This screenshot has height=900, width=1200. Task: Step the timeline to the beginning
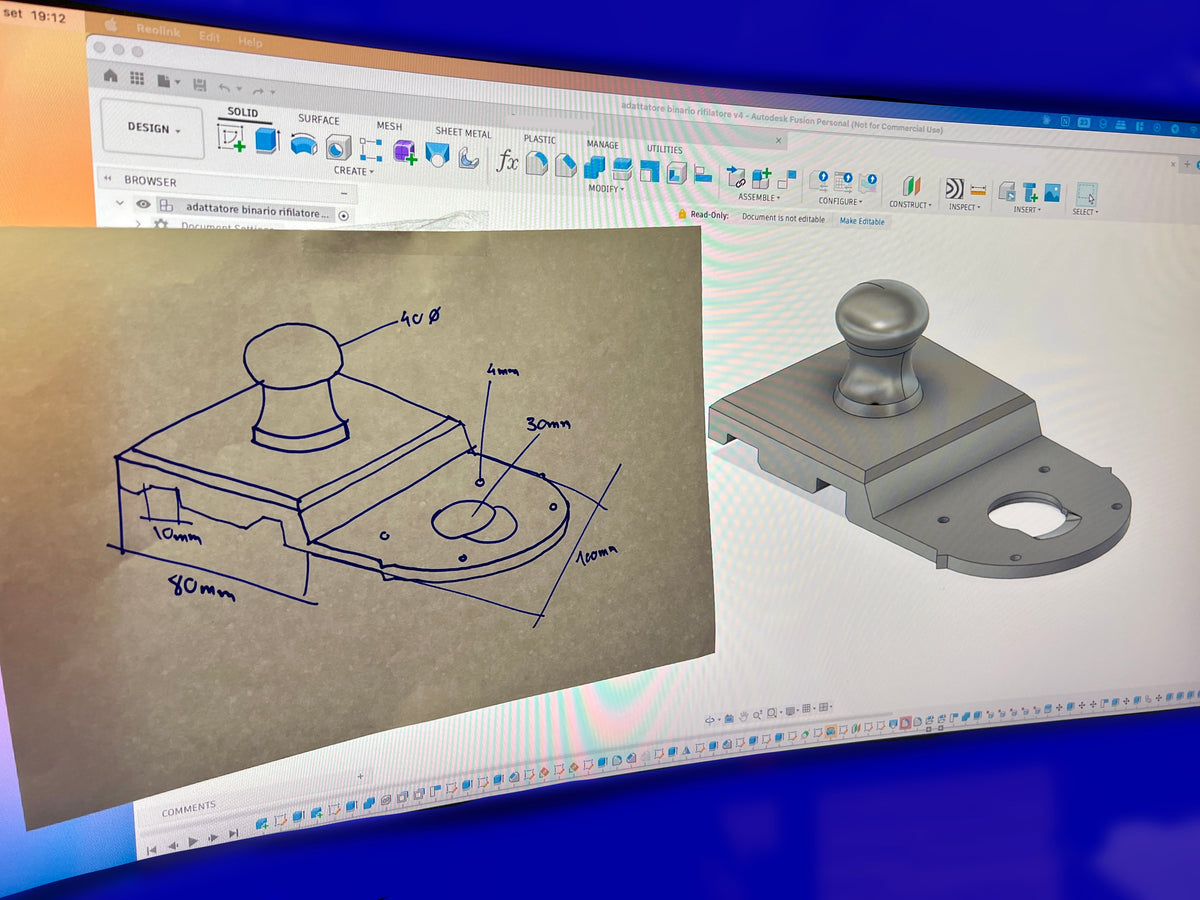point(152,851)
